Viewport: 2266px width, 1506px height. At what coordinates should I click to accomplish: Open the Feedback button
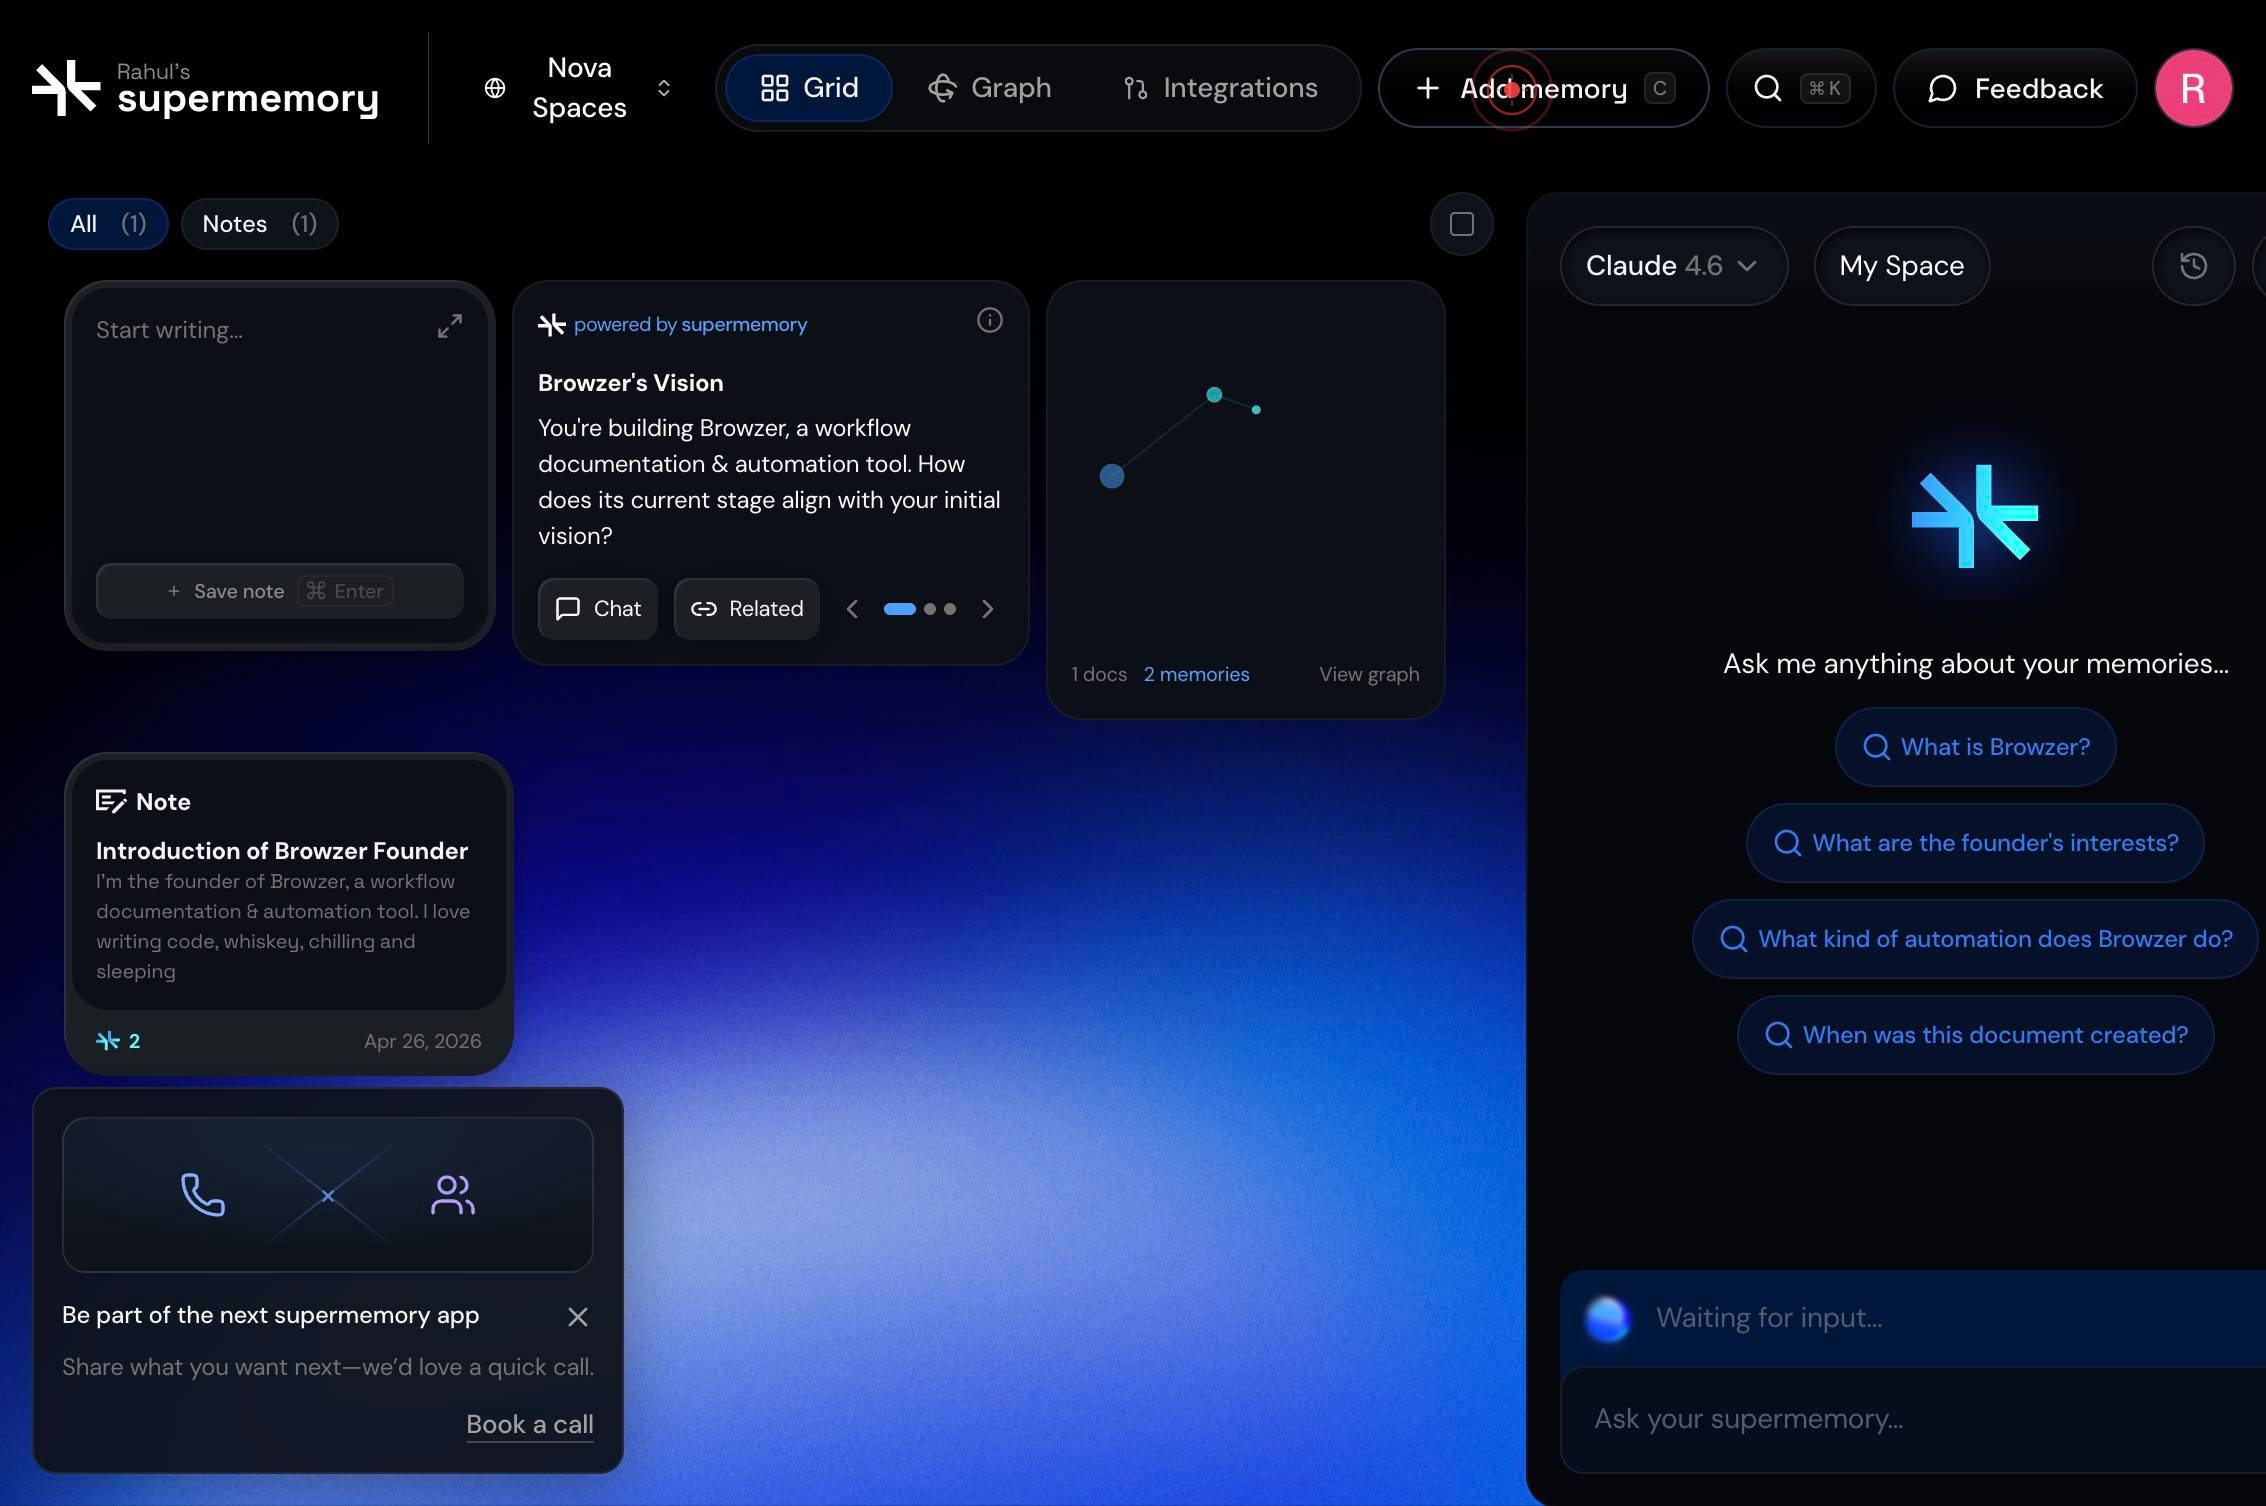2015,88
